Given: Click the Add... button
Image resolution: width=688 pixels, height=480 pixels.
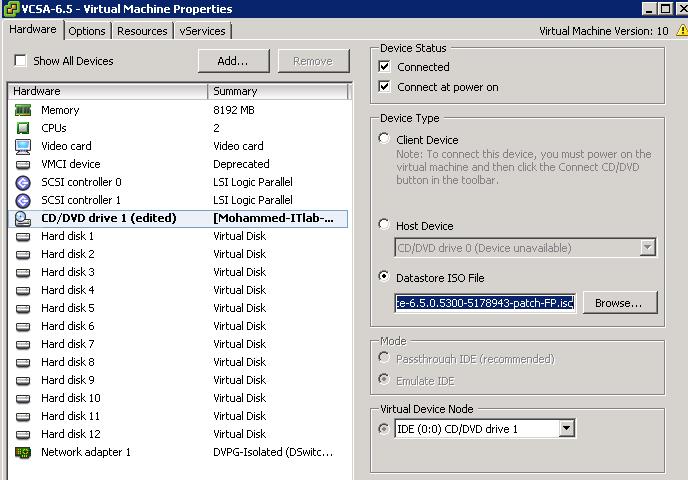Looking at the screenshot, I should (232, 61).
